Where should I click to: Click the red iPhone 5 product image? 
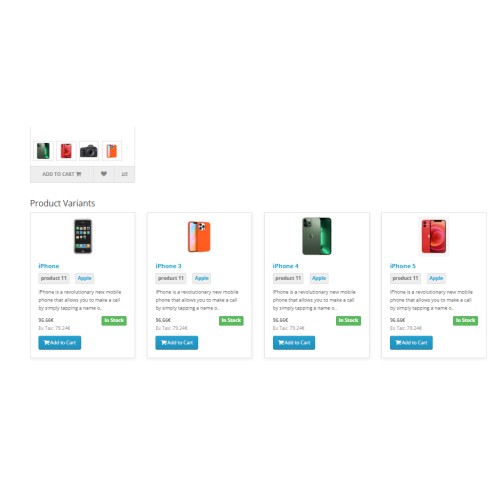(x=434, y=236)
